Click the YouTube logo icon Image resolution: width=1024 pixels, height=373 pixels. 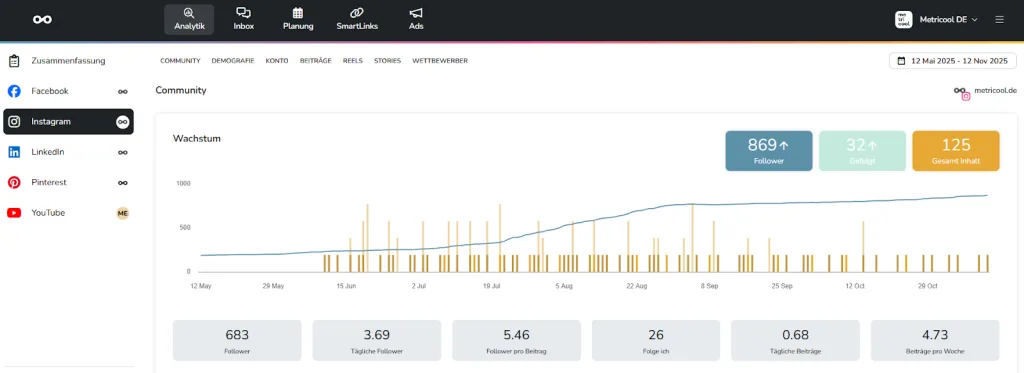coord(14,213)
